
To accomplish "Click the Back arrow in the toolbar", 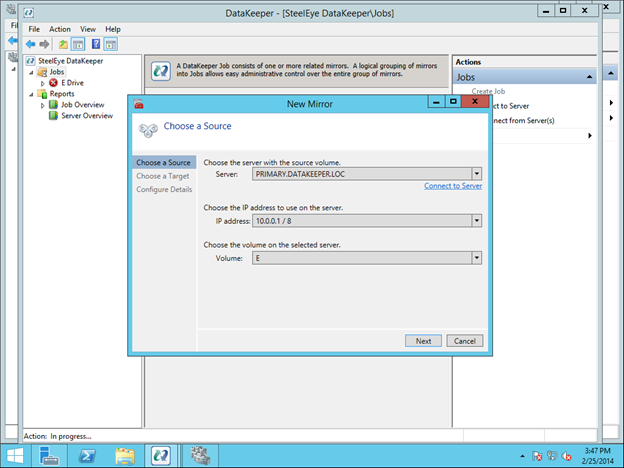I will (x=30, y=45).
